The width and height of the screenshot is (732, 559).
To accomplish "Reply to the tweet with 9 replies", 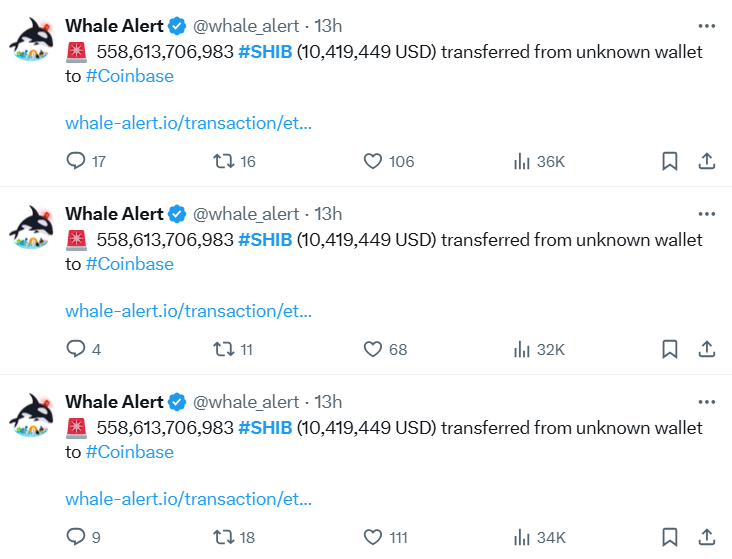I will click(76, 537).
